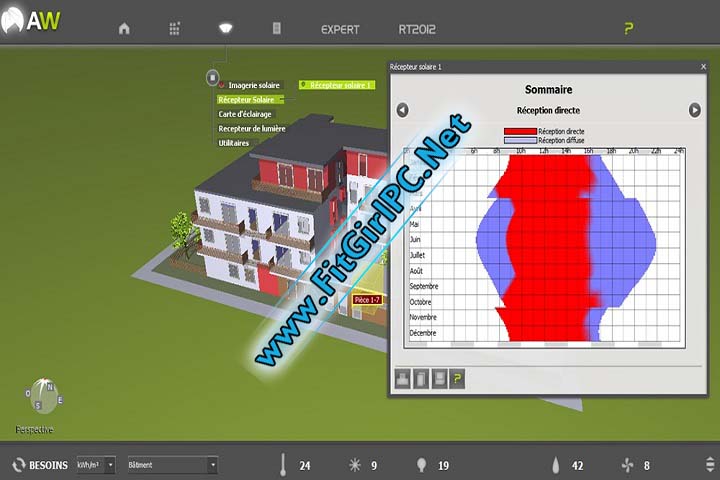Expand the Bâtiment selection dropdown
The height and width of the screenshot is (480, 720).
coord(171,465)
